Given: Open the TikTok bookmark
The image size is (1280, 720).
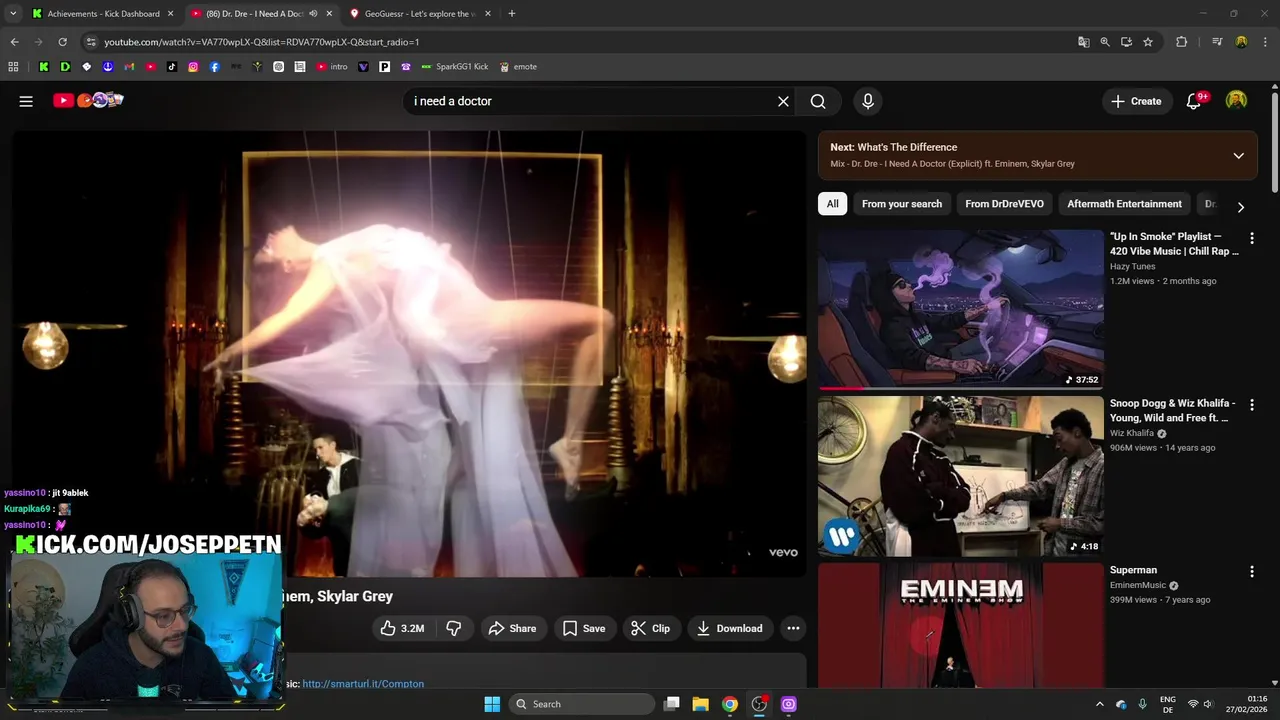Looking at the screenshot, I should click(x=172, y=67).
